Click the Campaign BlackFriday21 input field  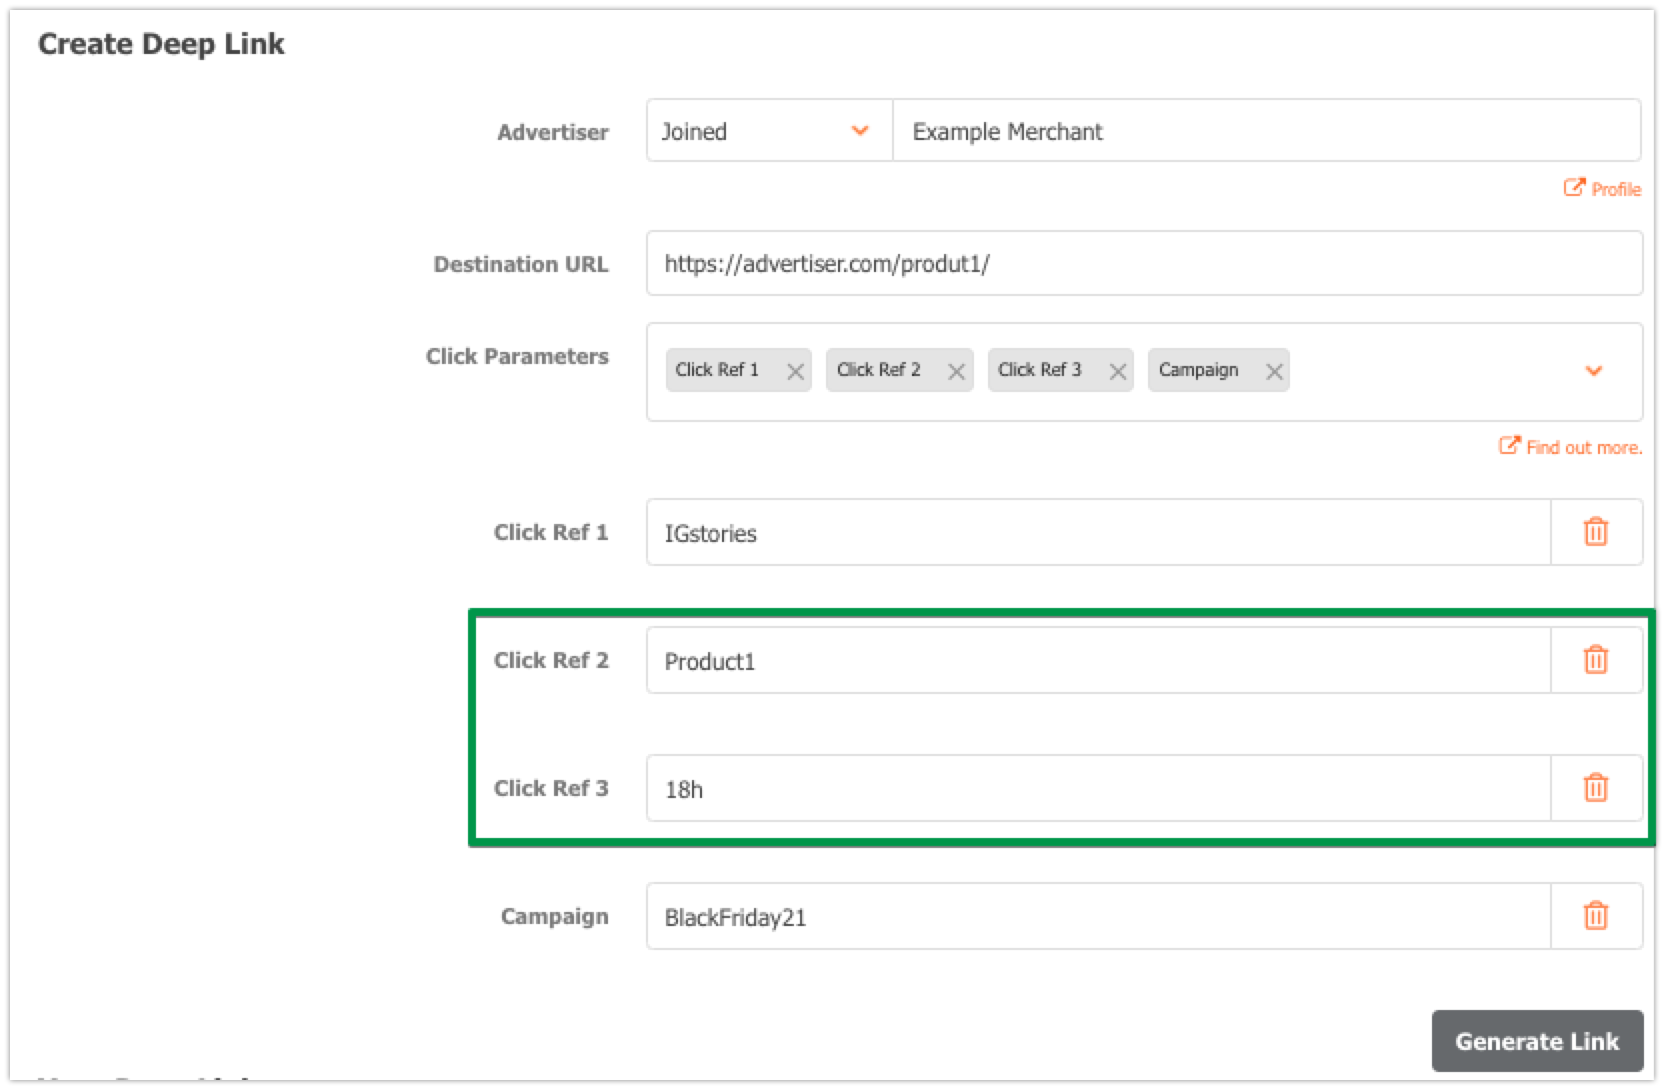[1097, 916]
